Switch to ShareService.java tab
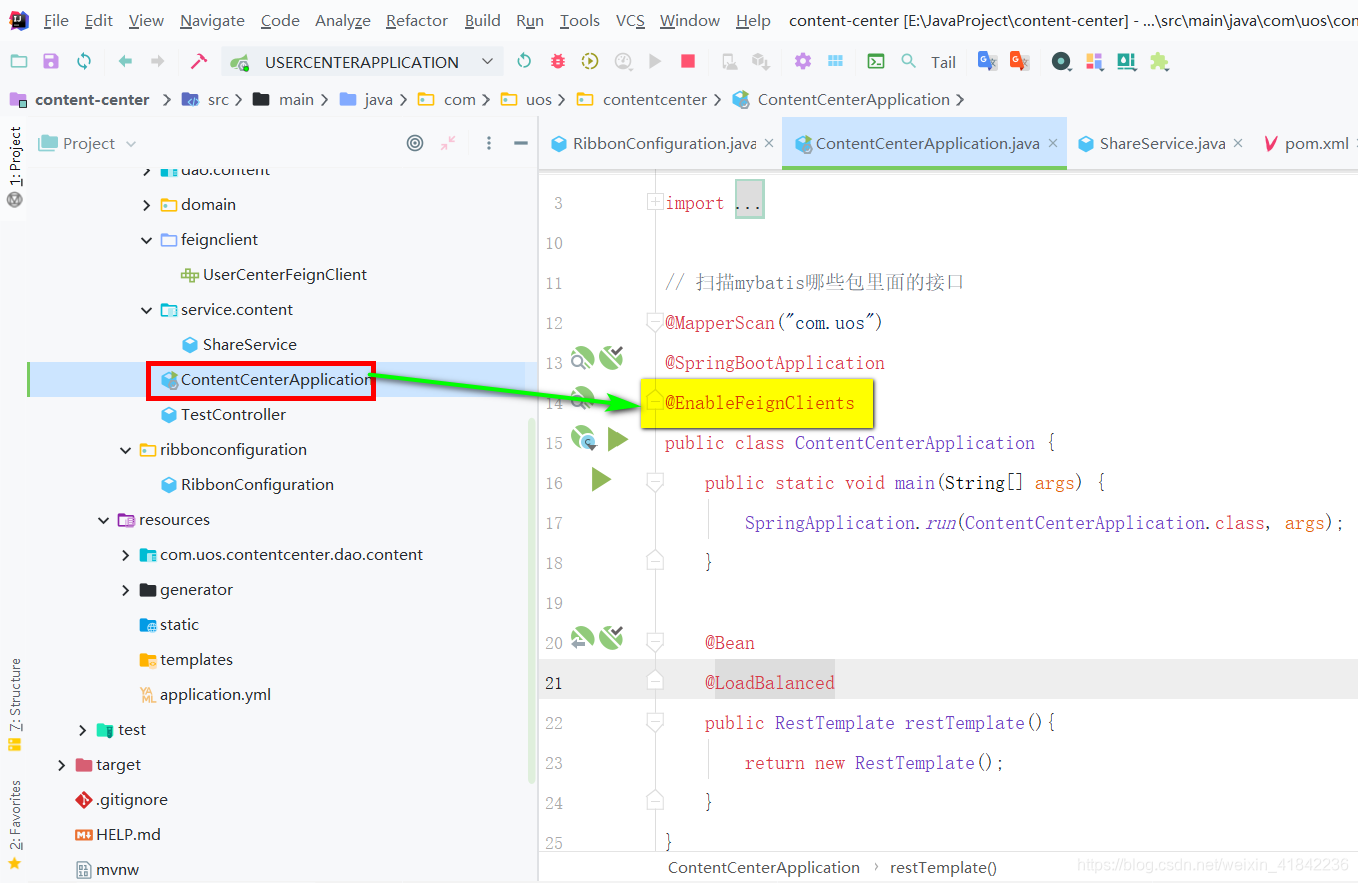 point(1162,143)
